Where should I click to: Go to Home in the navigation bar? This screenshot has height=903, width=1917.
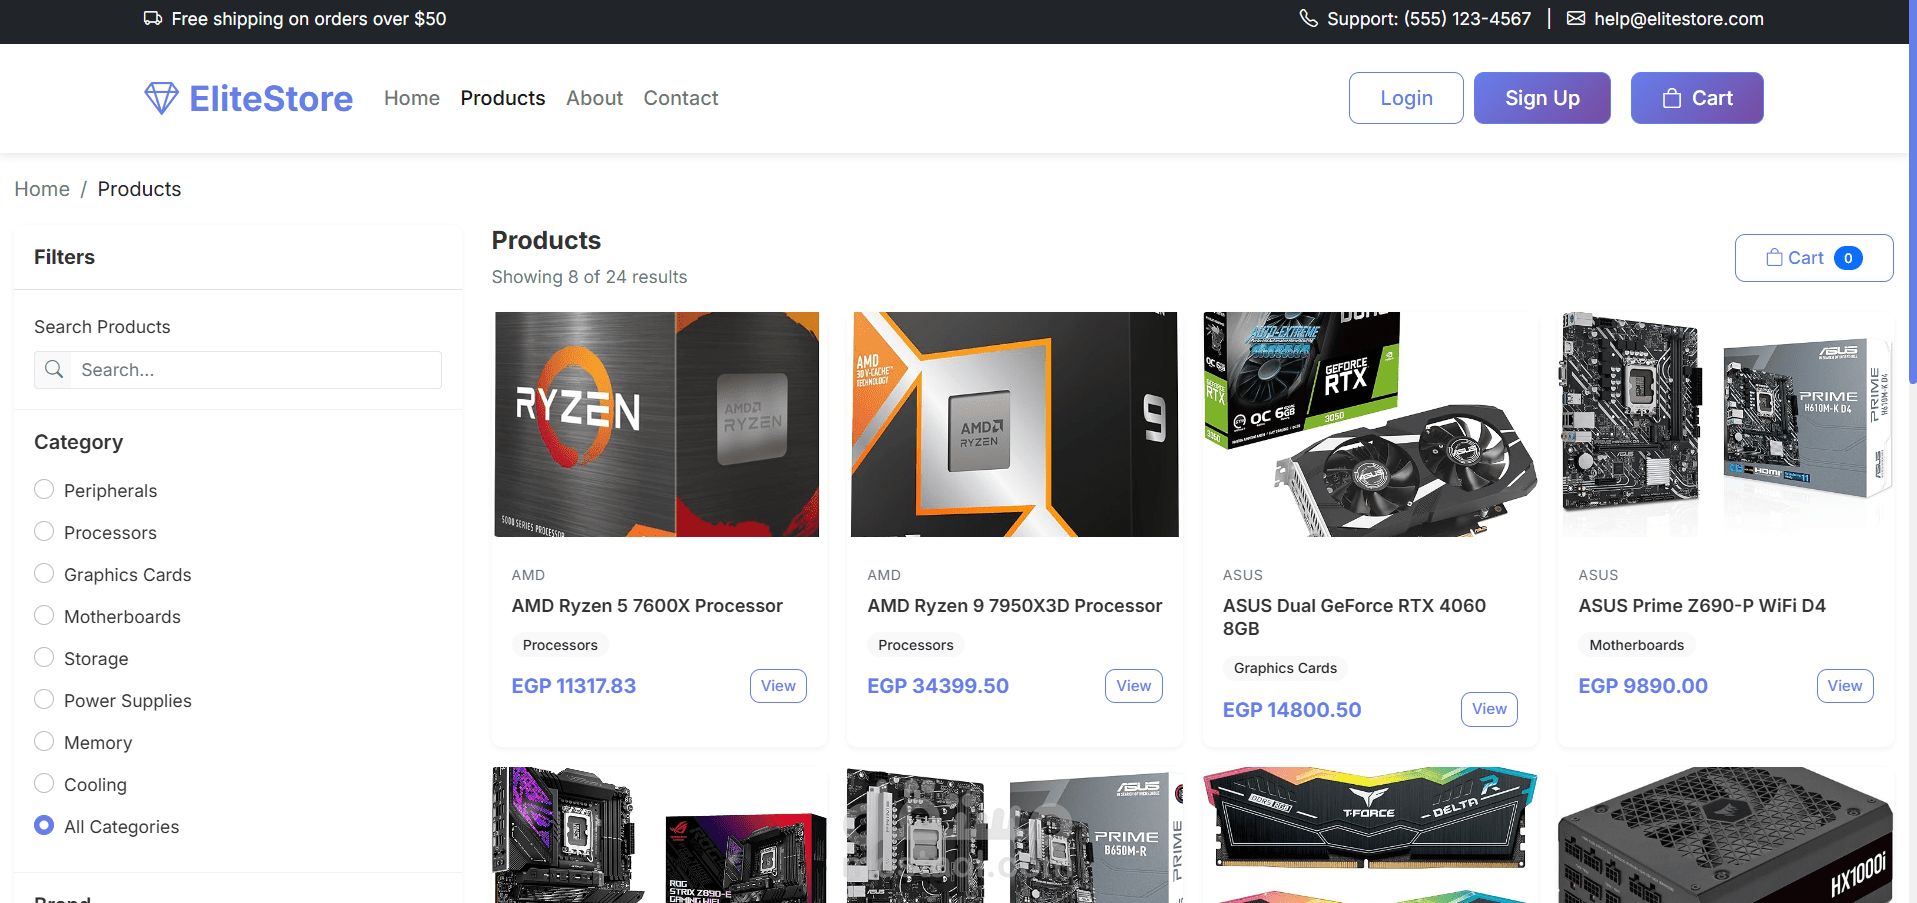[412, 98]
